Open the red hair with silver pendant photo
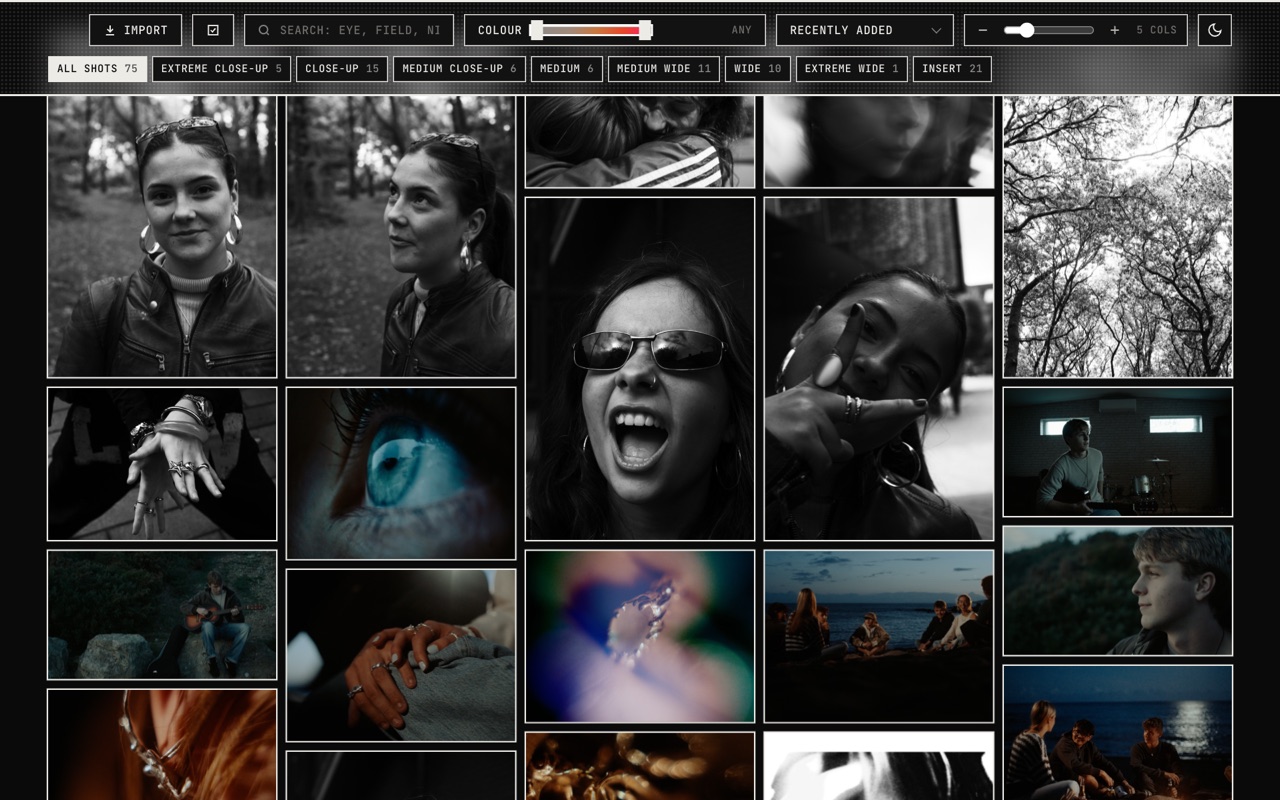Image resolution: width=1280 pixels, height=800 pixels. coord(162,745)
